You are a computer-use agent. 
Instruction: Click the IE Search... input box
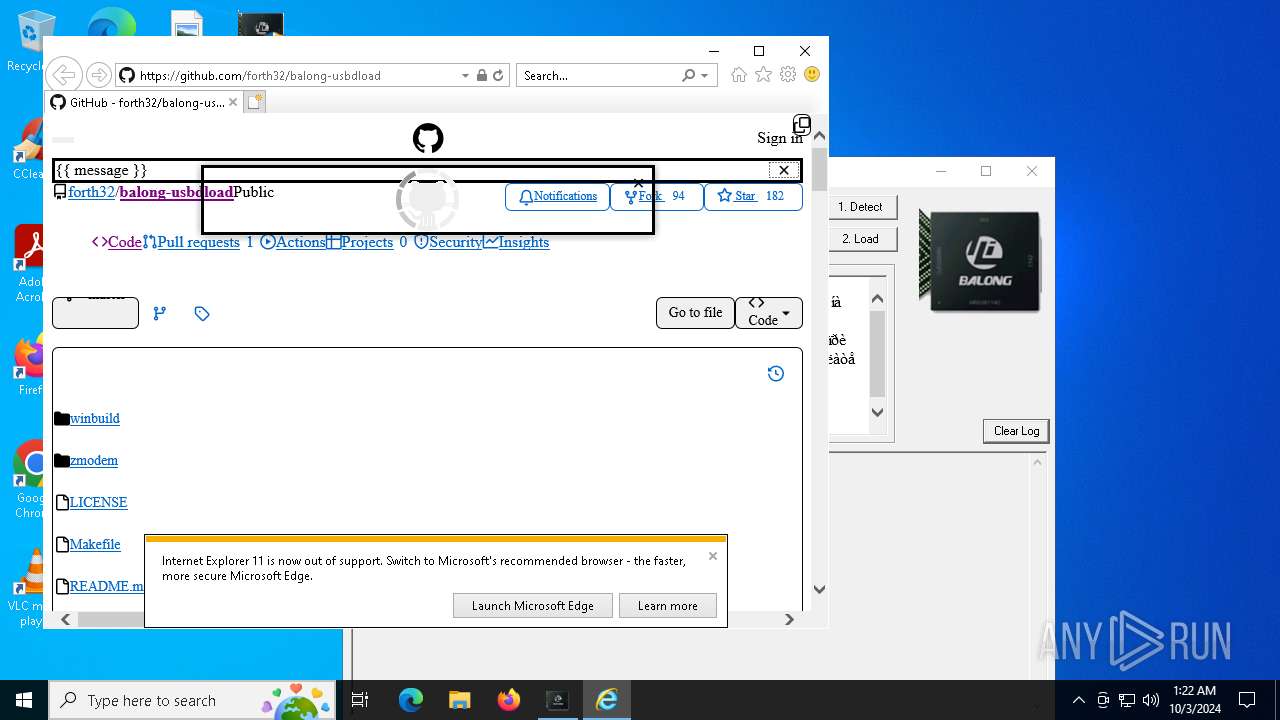pos(598,75)
